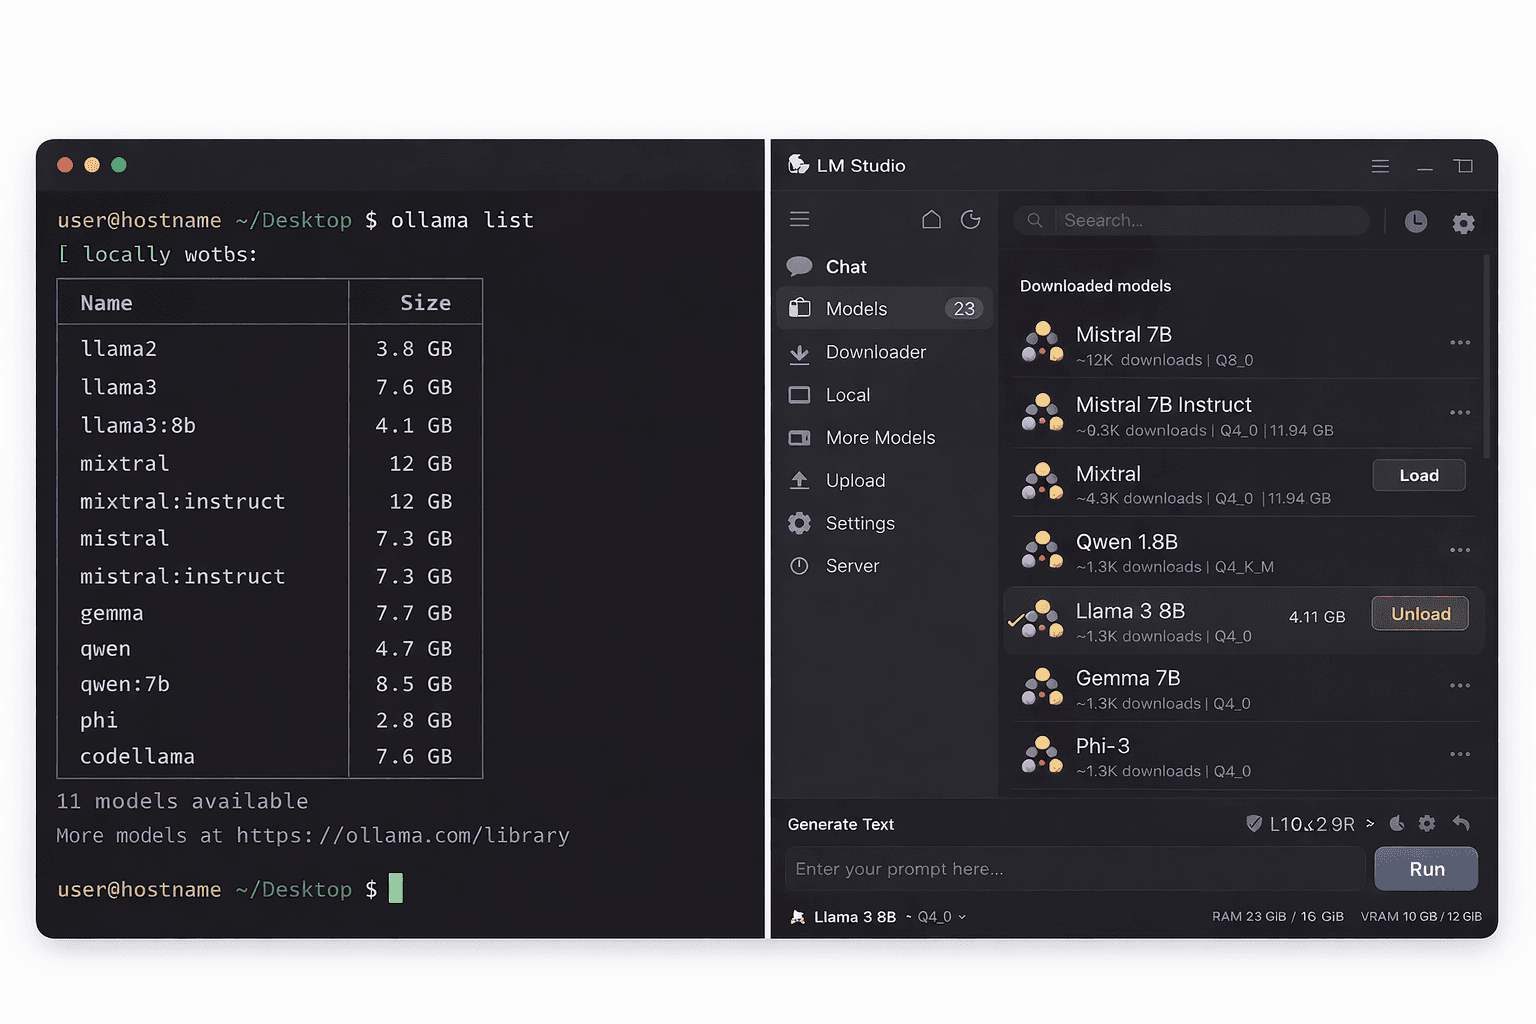Click inside the prompt input field
Viewport: 1536px width, 1024px height.
click(x=1074, y=868)
